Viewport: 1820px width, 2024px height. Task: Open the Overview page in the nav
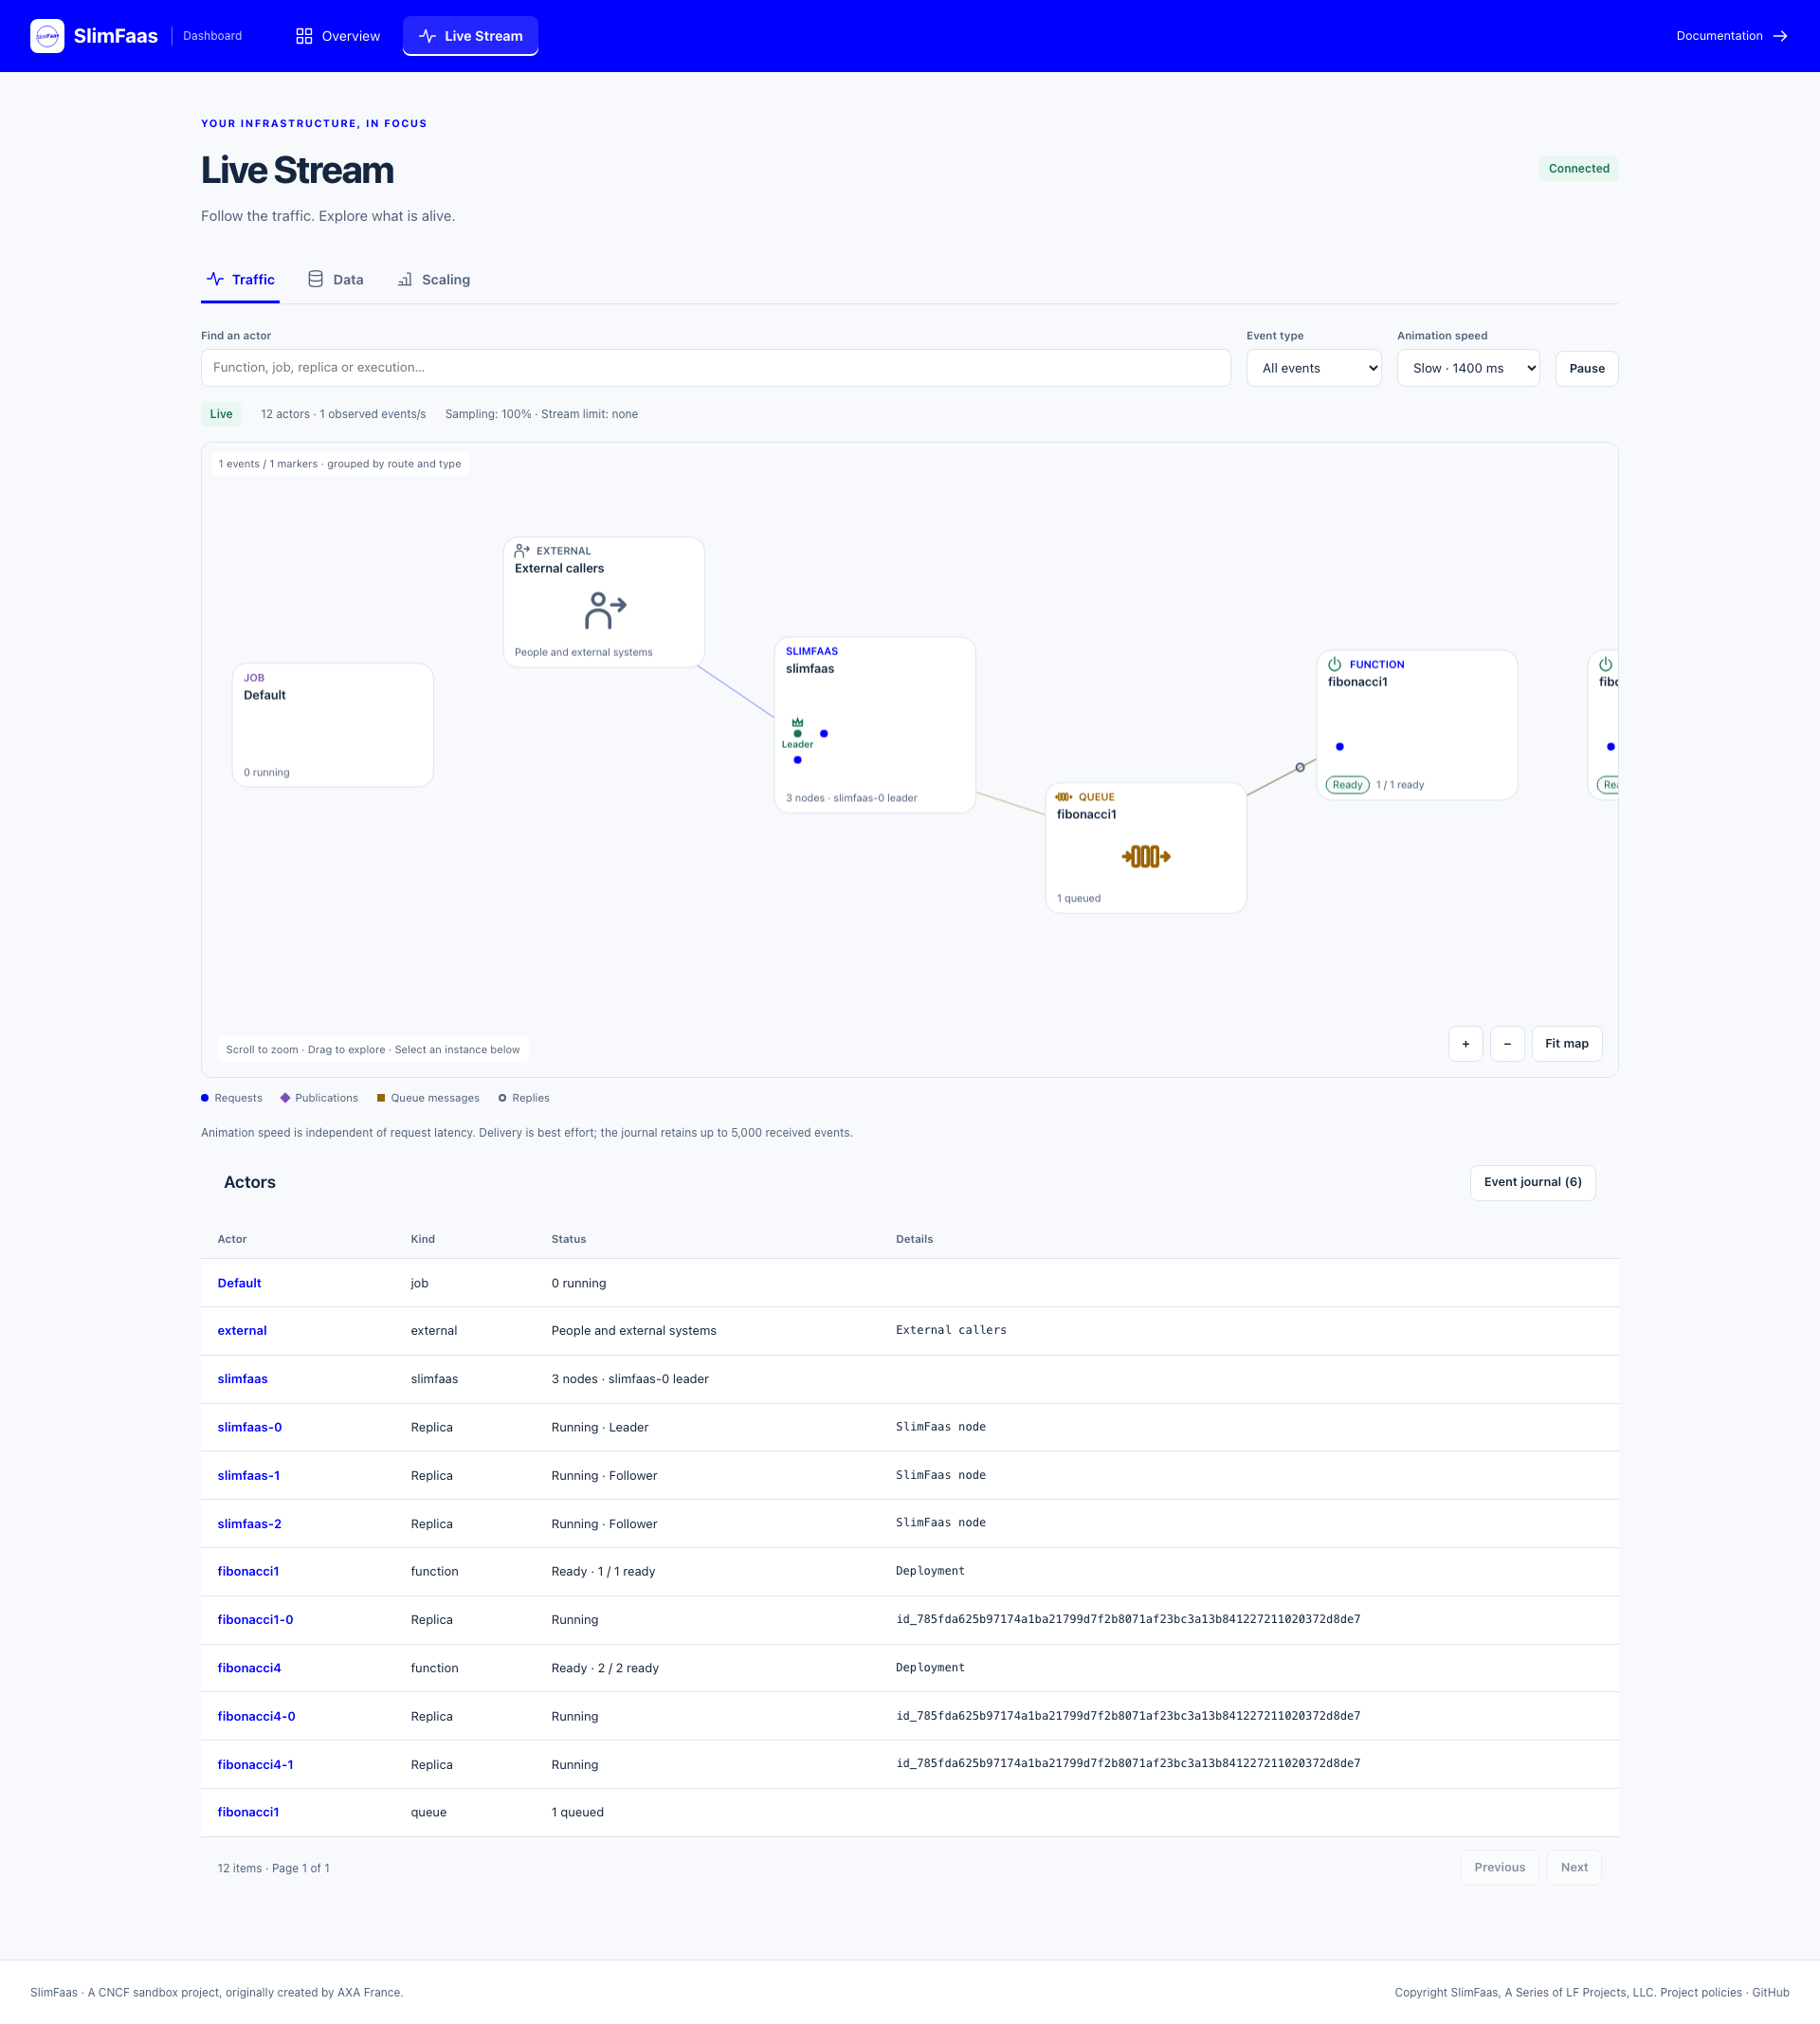coord(338,36)
